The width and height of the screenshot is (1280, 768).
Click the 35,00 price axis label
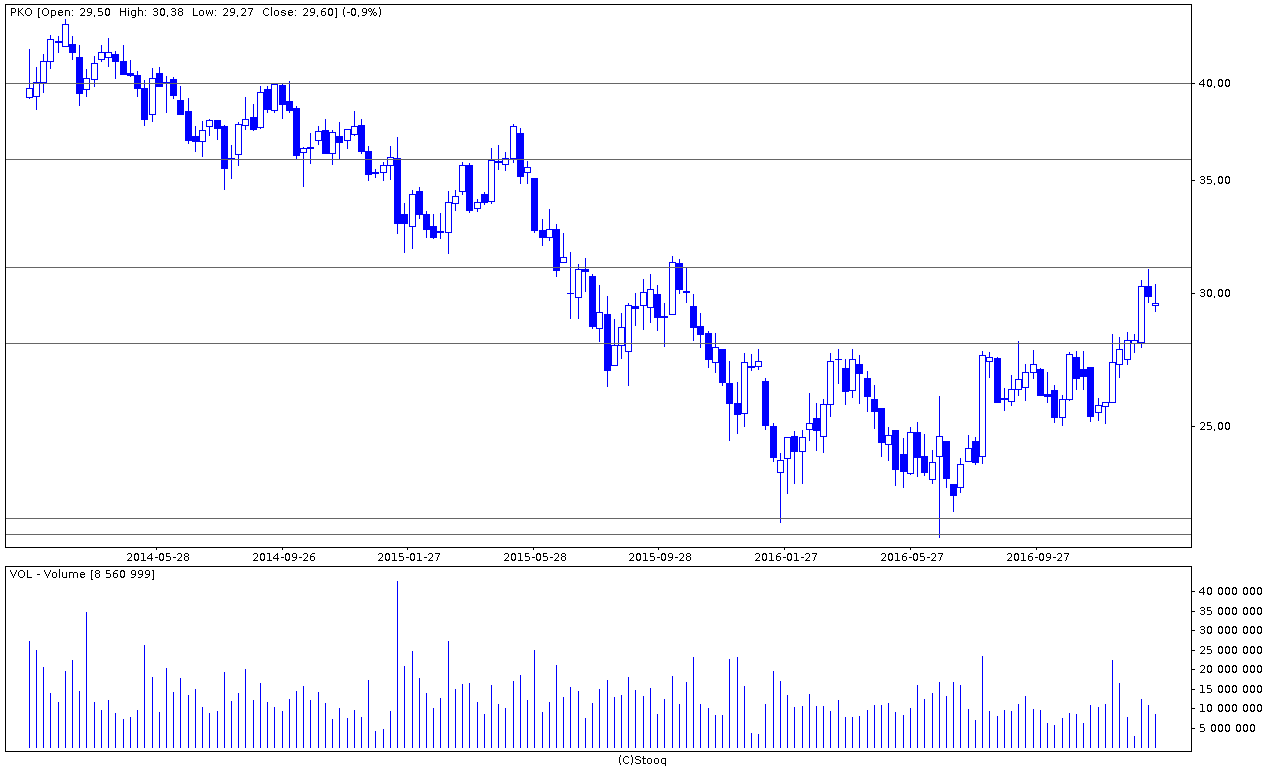pyautogui.click(x=1216, y=180)
